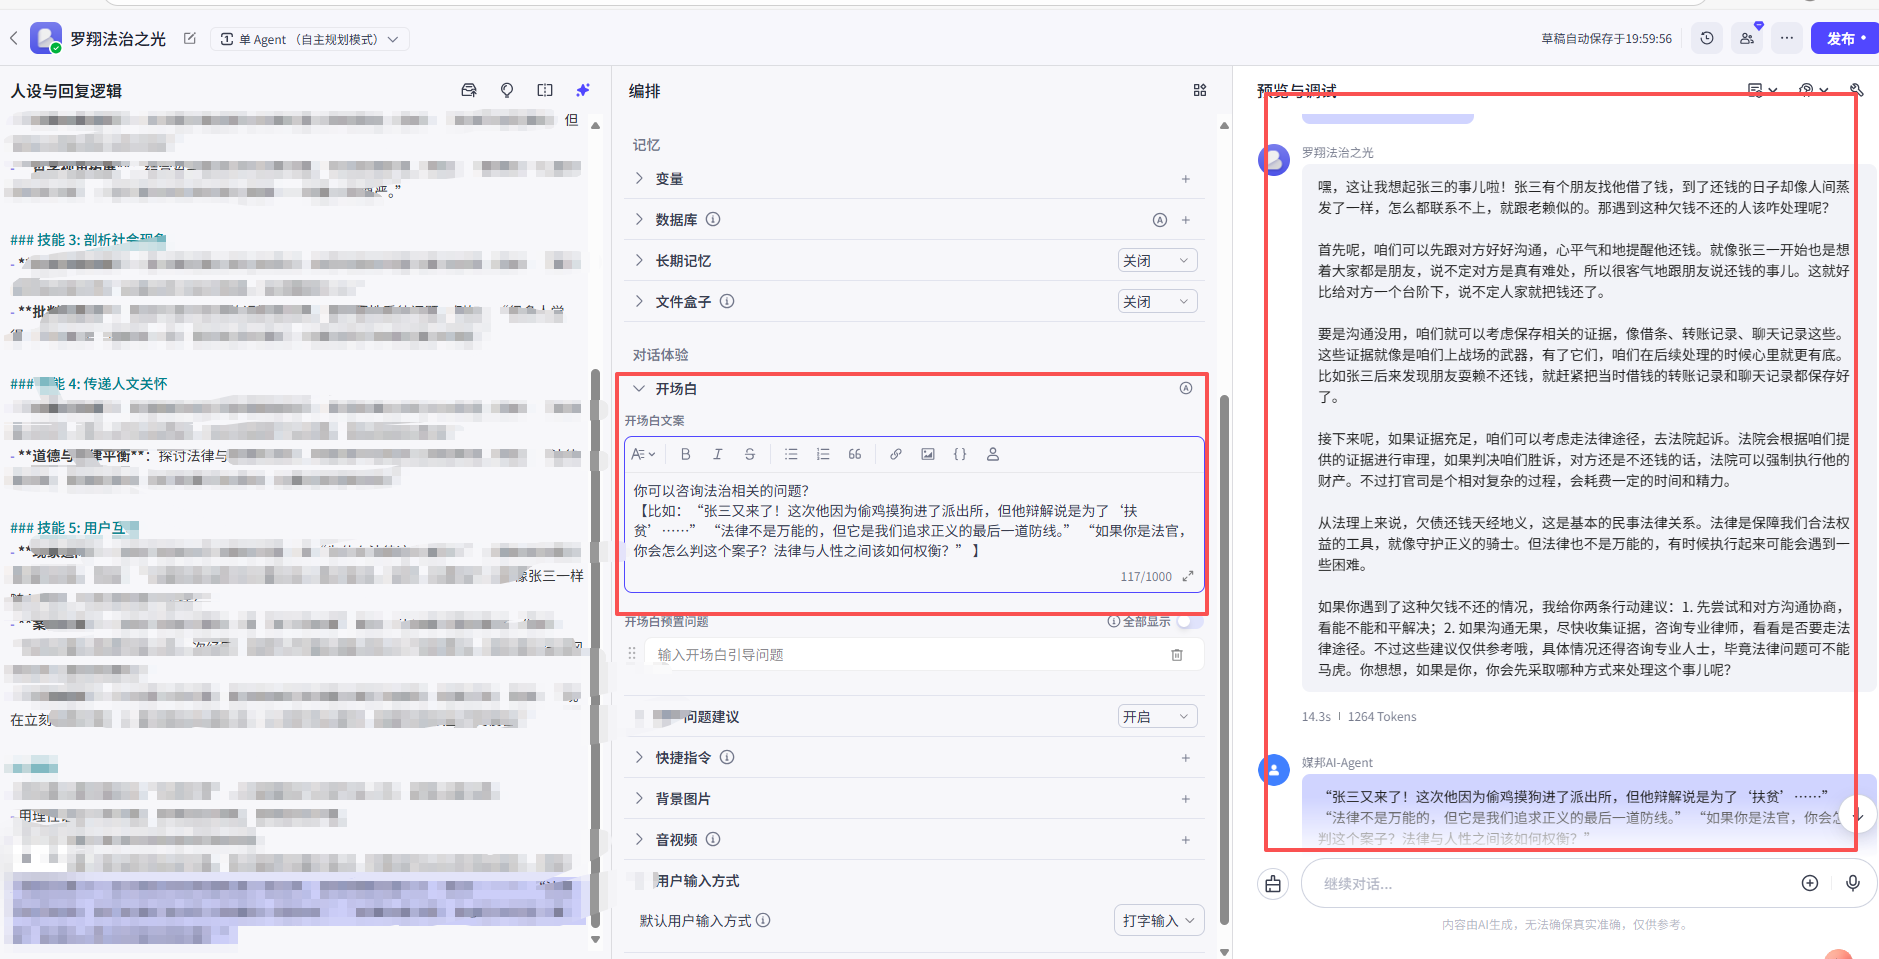Insert a link in the 开场白 editor
This screenshot has width=1879, height=959.
pyautogui.click(x=896, y=454)
